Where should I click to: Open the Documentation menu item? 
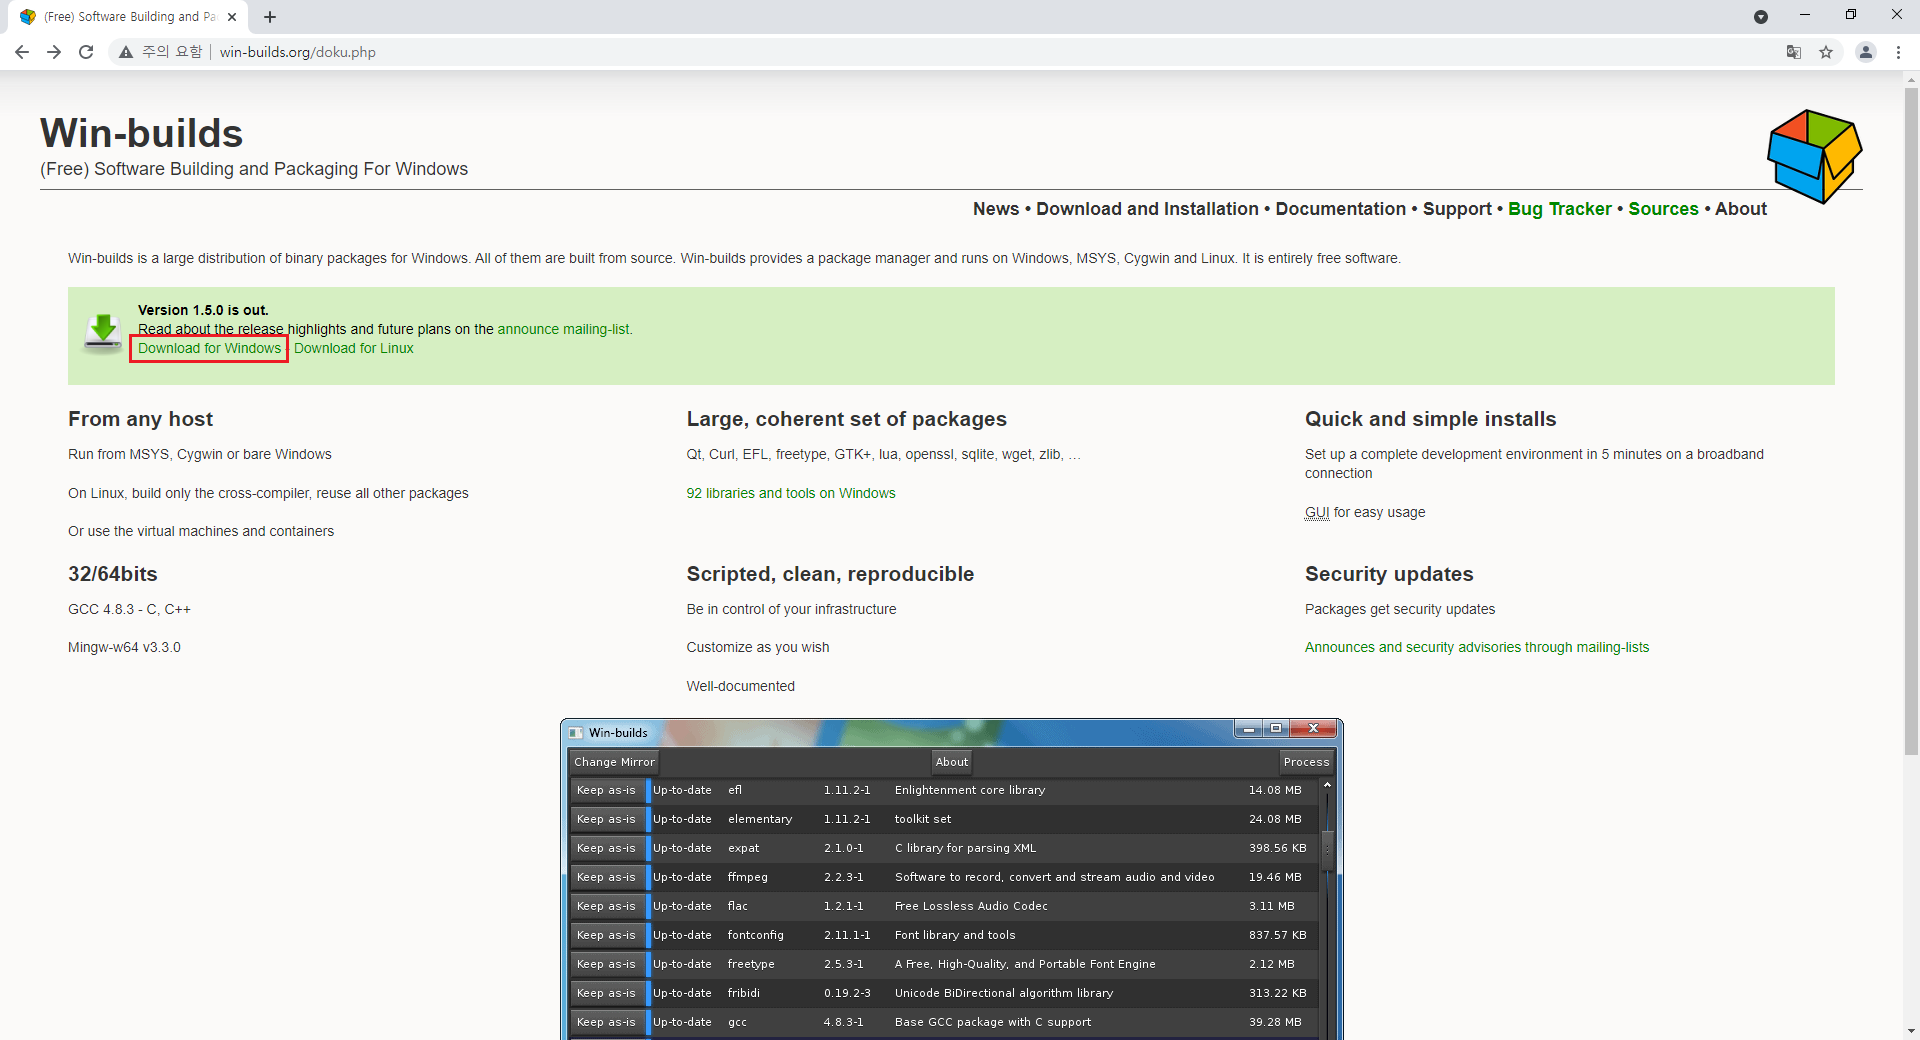coord(1340,209)
